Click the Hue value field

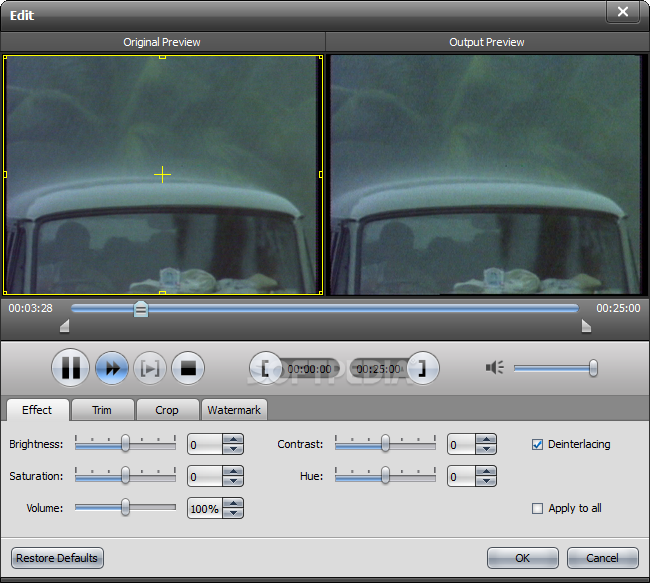coord(462,476)
